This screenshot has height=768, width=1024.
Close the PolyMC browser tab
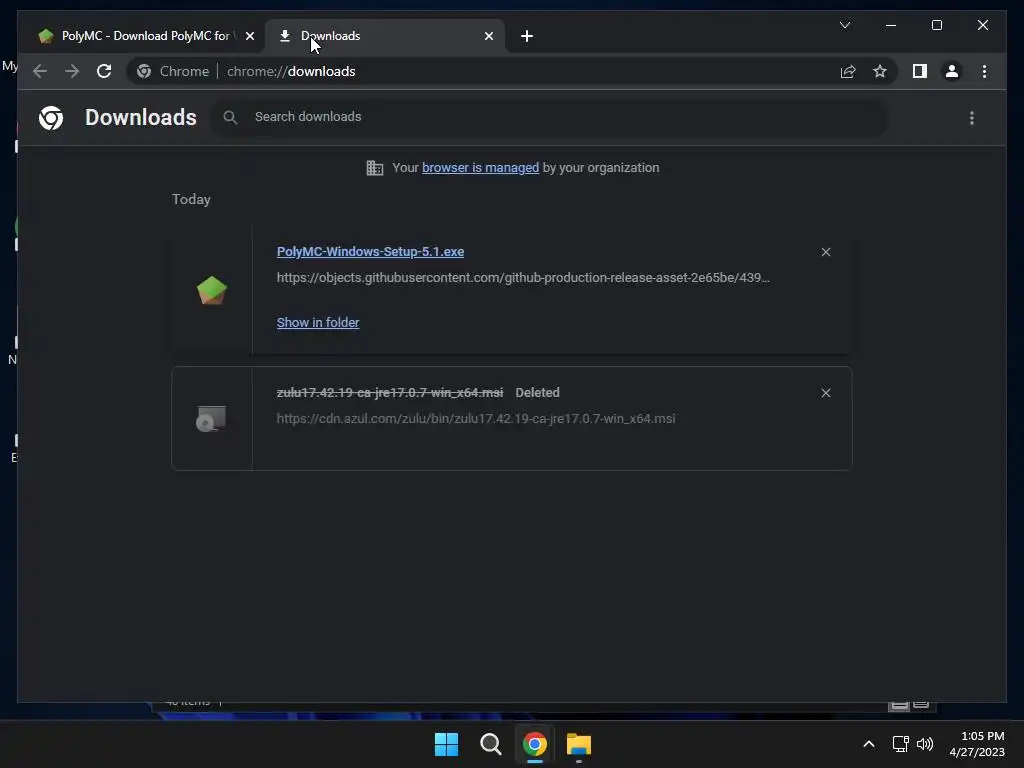(249, 36)
